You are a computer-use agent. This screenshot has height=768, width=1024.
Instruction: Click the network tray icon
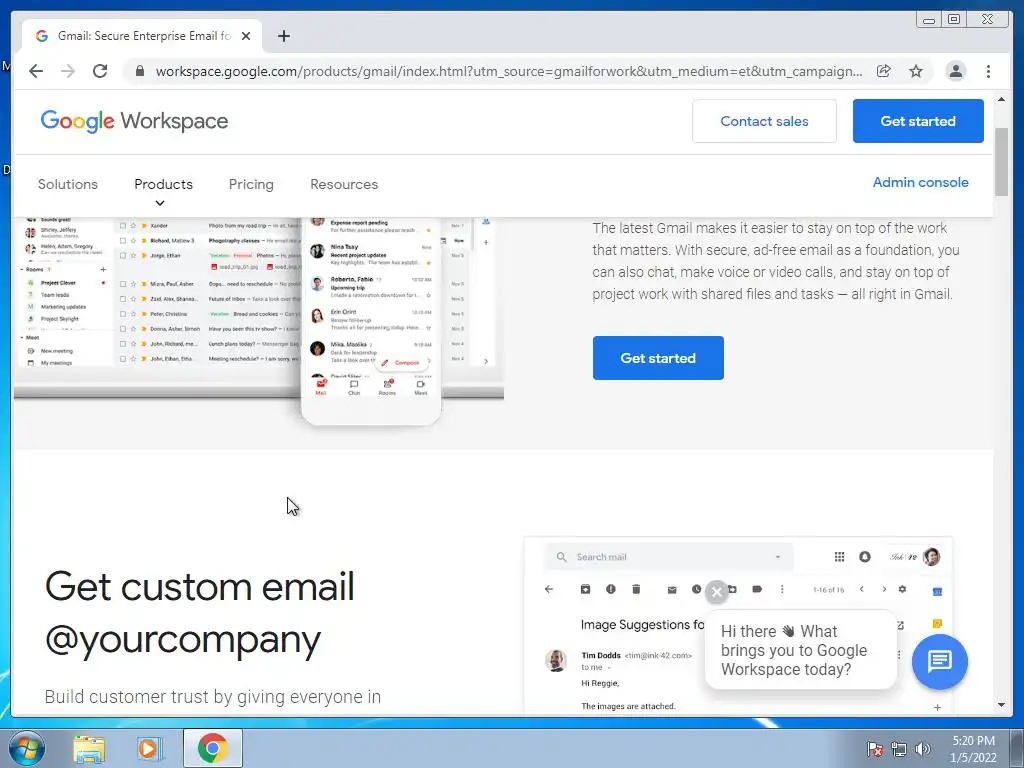coord(899,749)
